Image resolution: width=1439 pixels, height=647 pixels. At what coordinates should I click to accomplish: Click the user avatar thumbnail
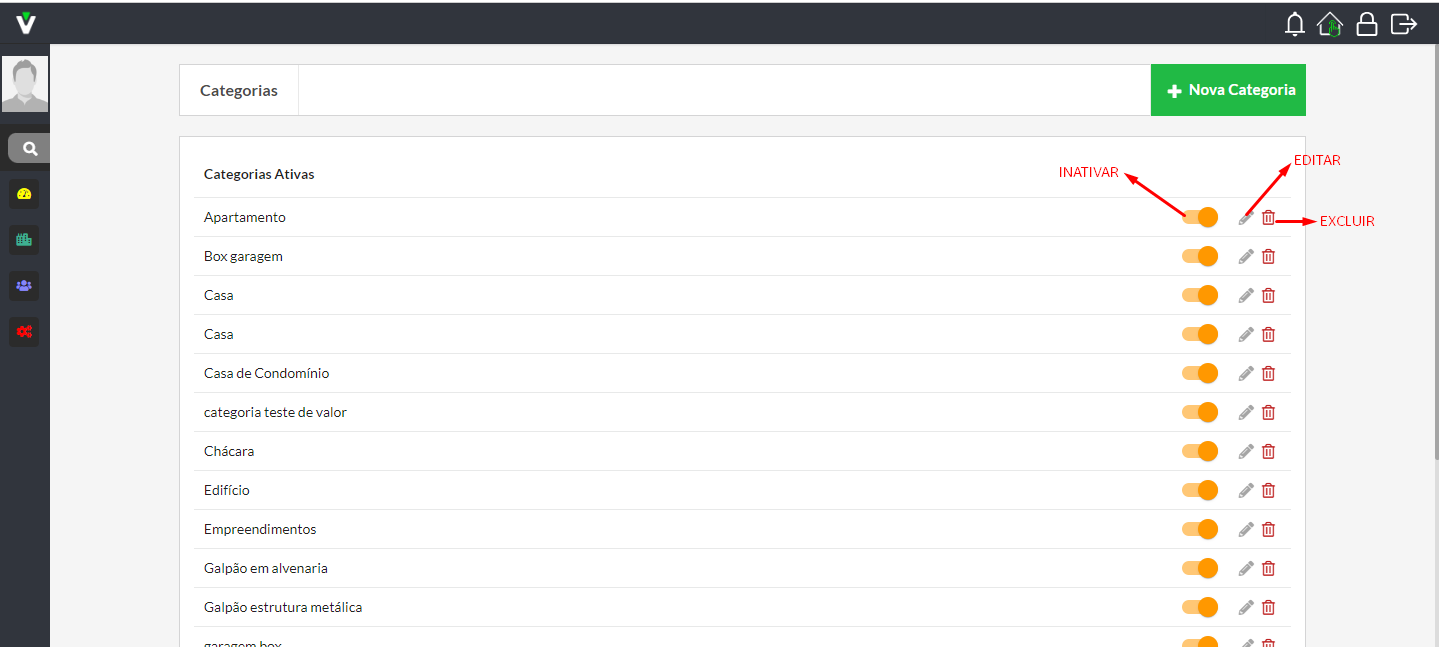click(x=25, y=84)
